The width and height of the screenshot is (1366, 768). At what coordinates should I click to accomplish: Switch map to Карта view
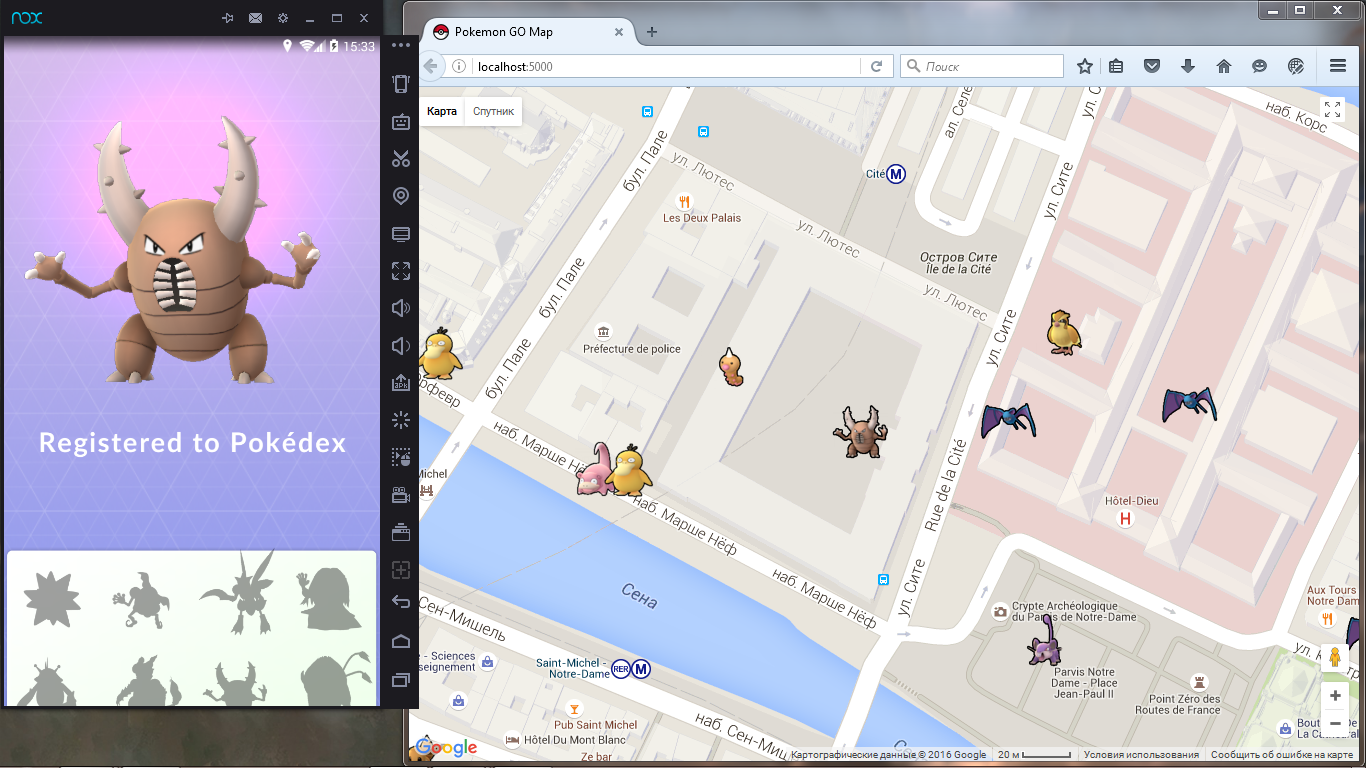(442, 111)
